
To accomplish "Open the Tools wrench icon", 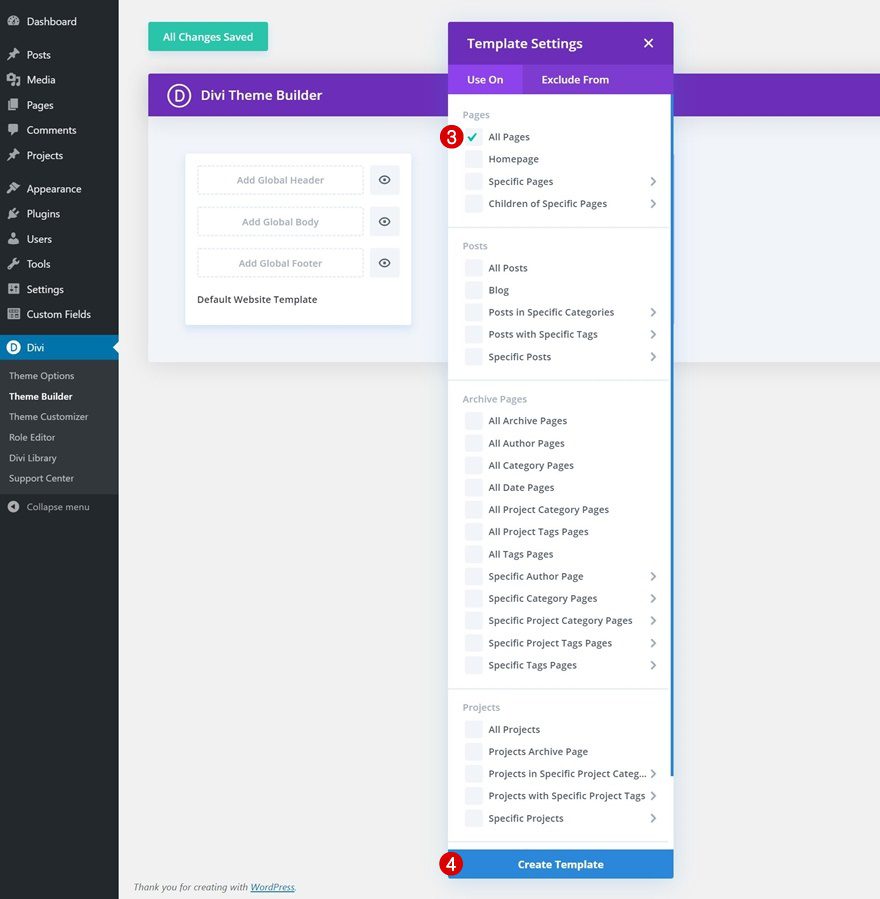I will coord(14,263).
